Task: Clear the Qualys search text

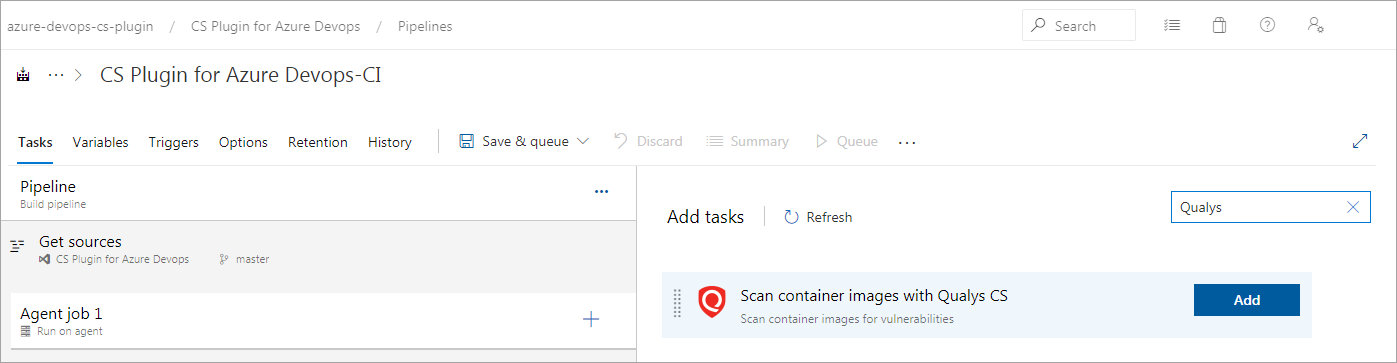Action: click(1353, 207)
